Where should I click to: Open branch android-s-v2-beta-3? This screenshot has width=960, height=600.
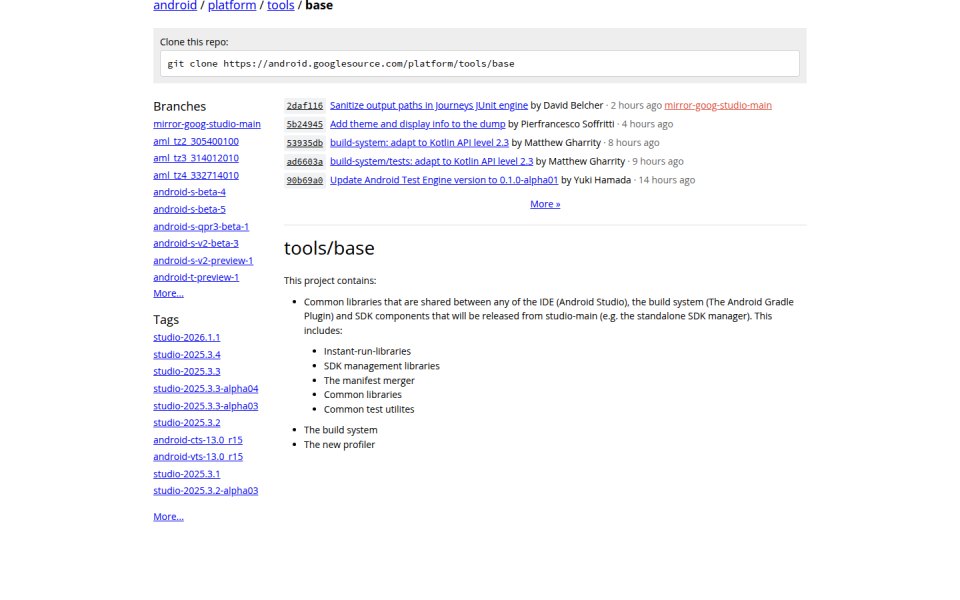pyautogui.click(x=196, y=243)
